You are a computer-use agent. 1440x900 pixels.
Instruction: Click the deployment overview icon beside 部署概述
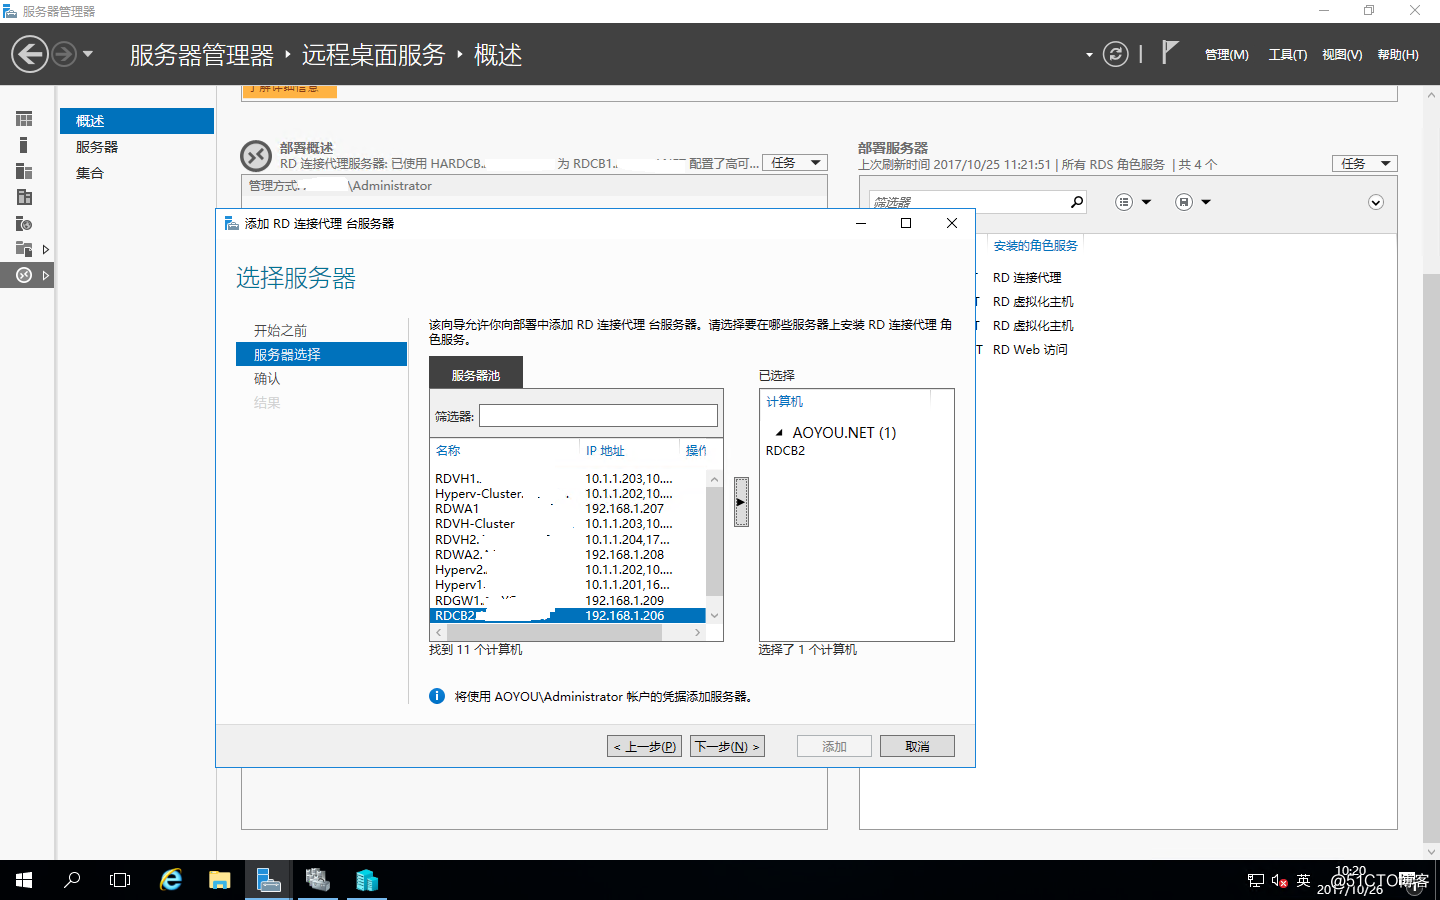(256, 156)
